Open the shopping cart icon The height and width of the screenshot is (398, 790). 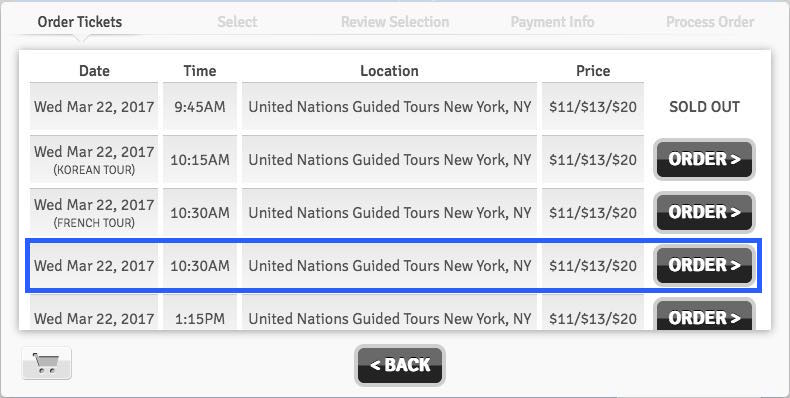(47, 363)
